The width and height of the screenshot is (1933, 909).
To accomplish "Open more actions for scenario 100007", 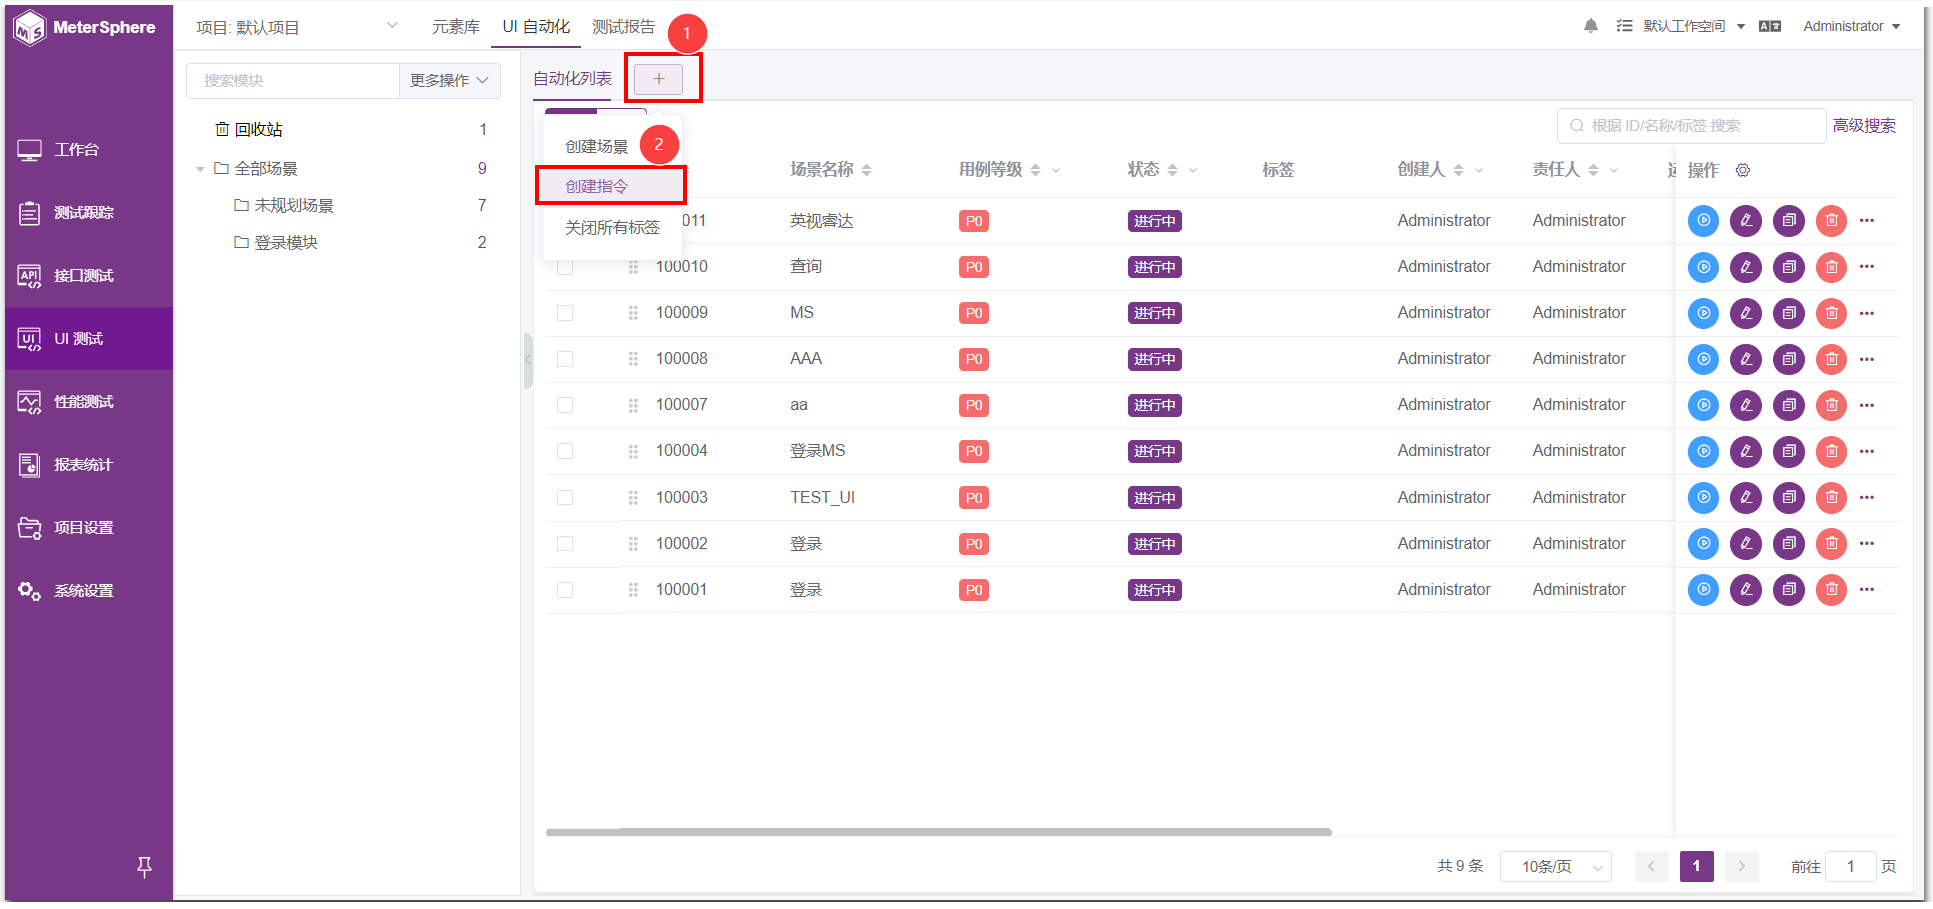I will [x=1867, y=405].
